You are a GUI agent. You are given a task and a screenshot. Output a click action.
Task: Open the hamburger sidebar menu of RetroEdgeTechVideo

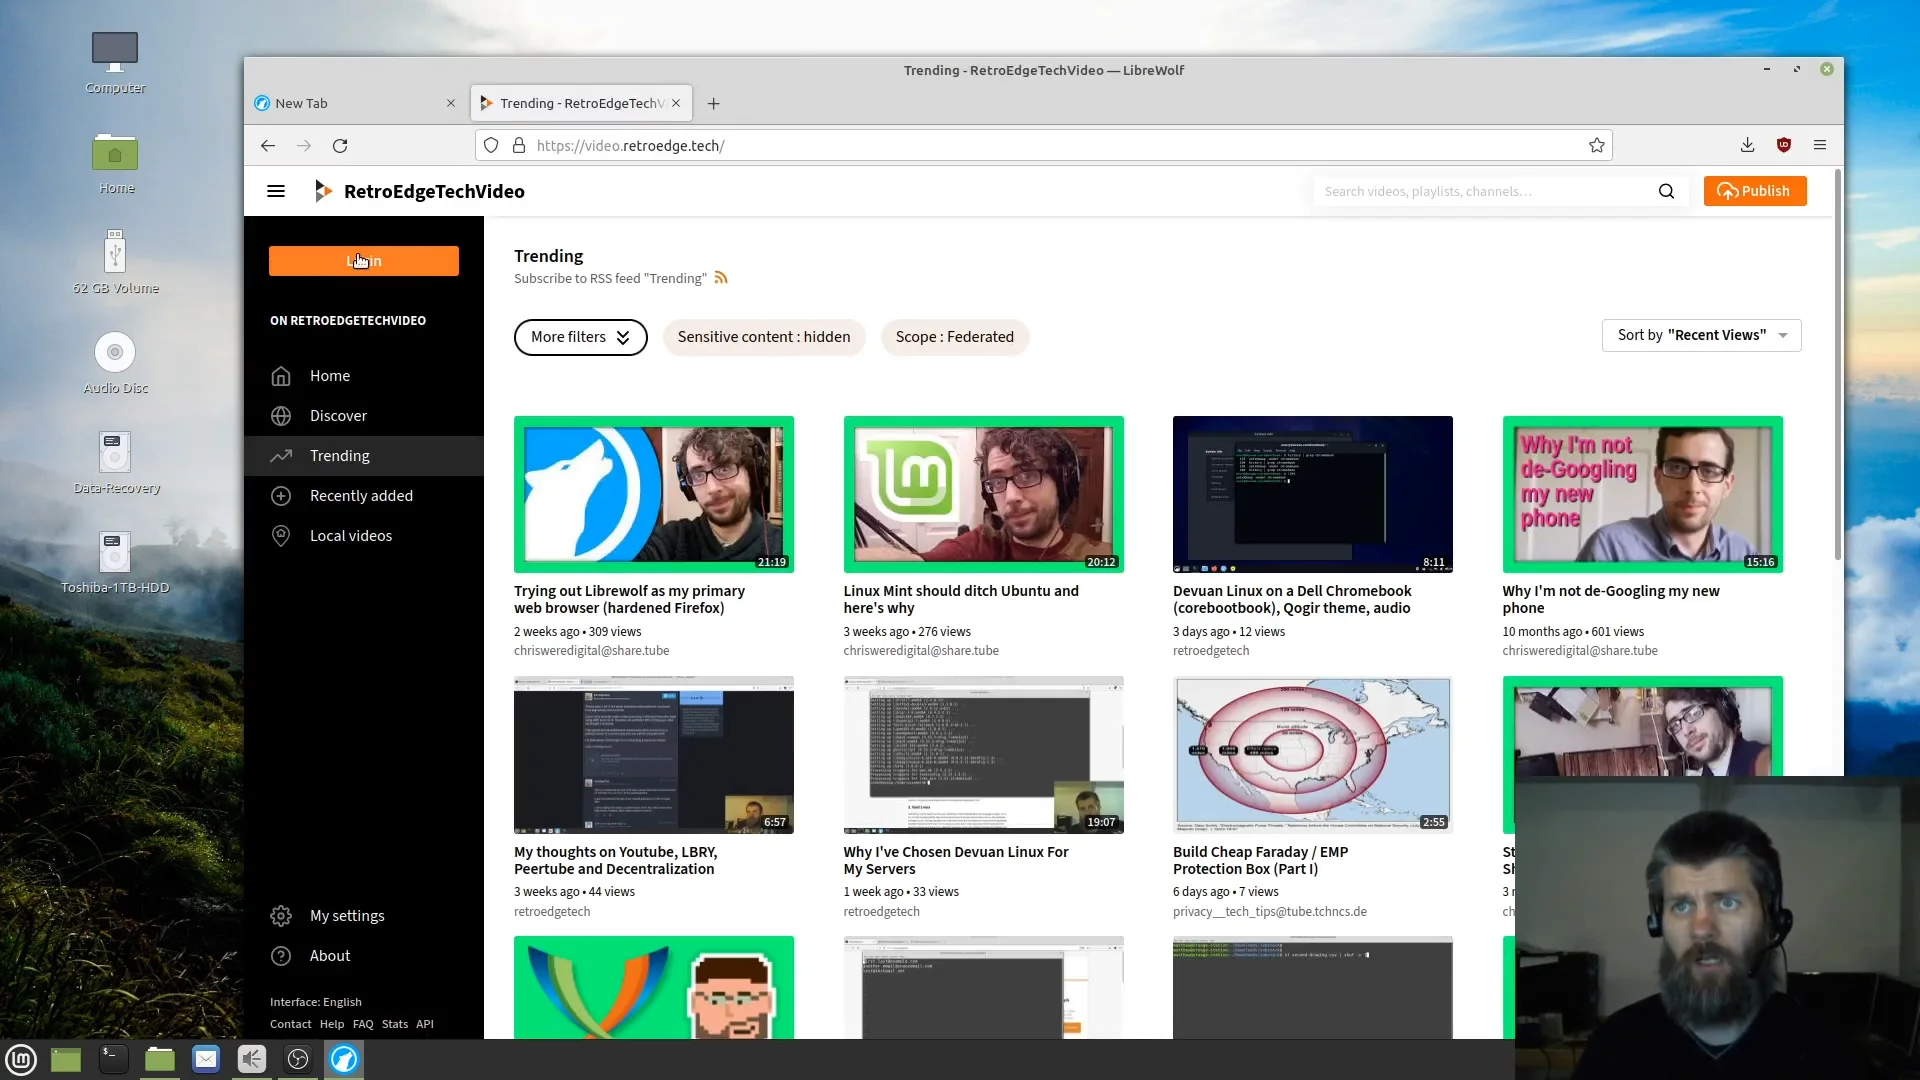(x=276, y=191)
